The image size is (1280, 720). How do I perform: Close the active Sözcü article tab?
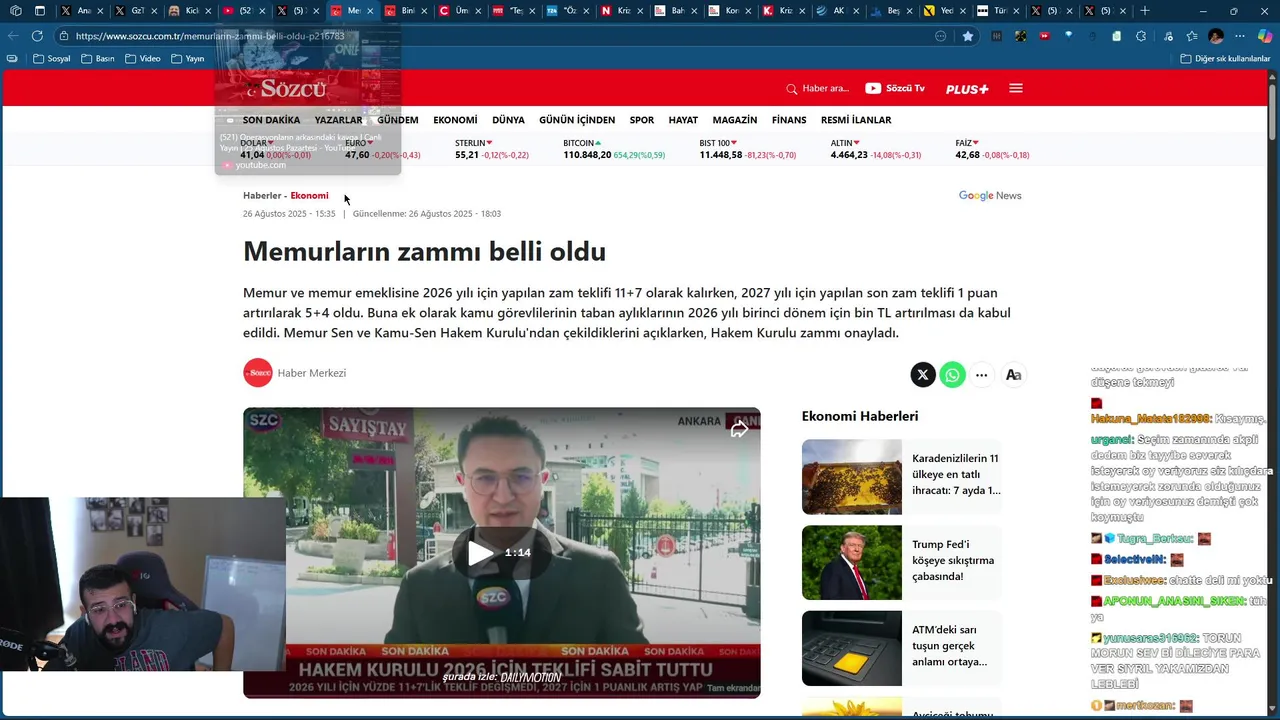(x=371, y=11)
